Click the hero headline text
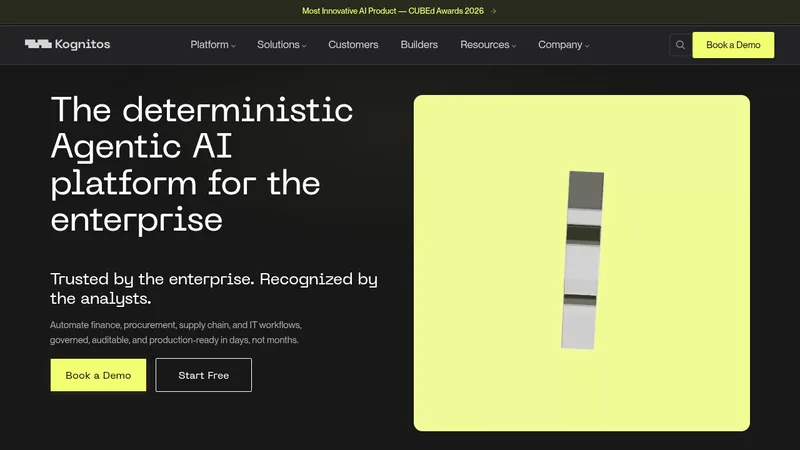Screen dimensions: 800x450 (x=202, y=165)
